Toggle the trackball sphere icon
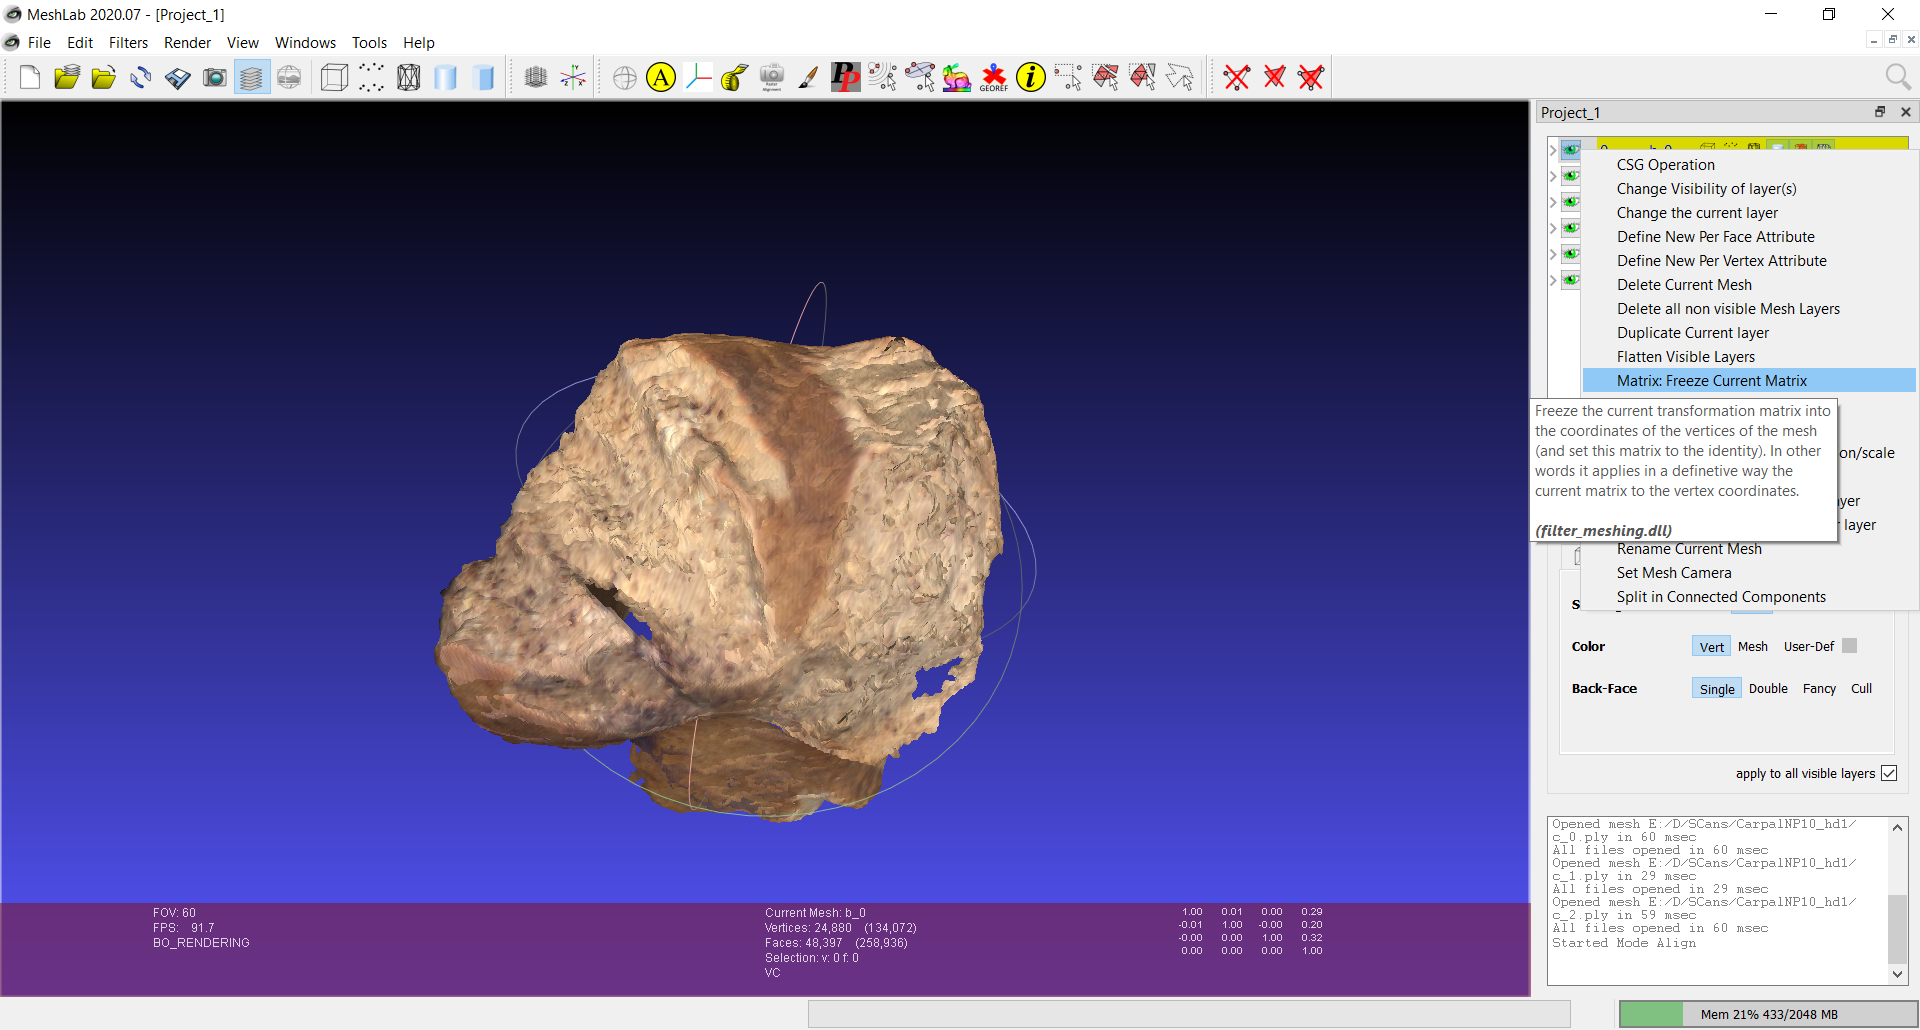This screenshot has width=1920, height=1030. click(x=625, y=77)
